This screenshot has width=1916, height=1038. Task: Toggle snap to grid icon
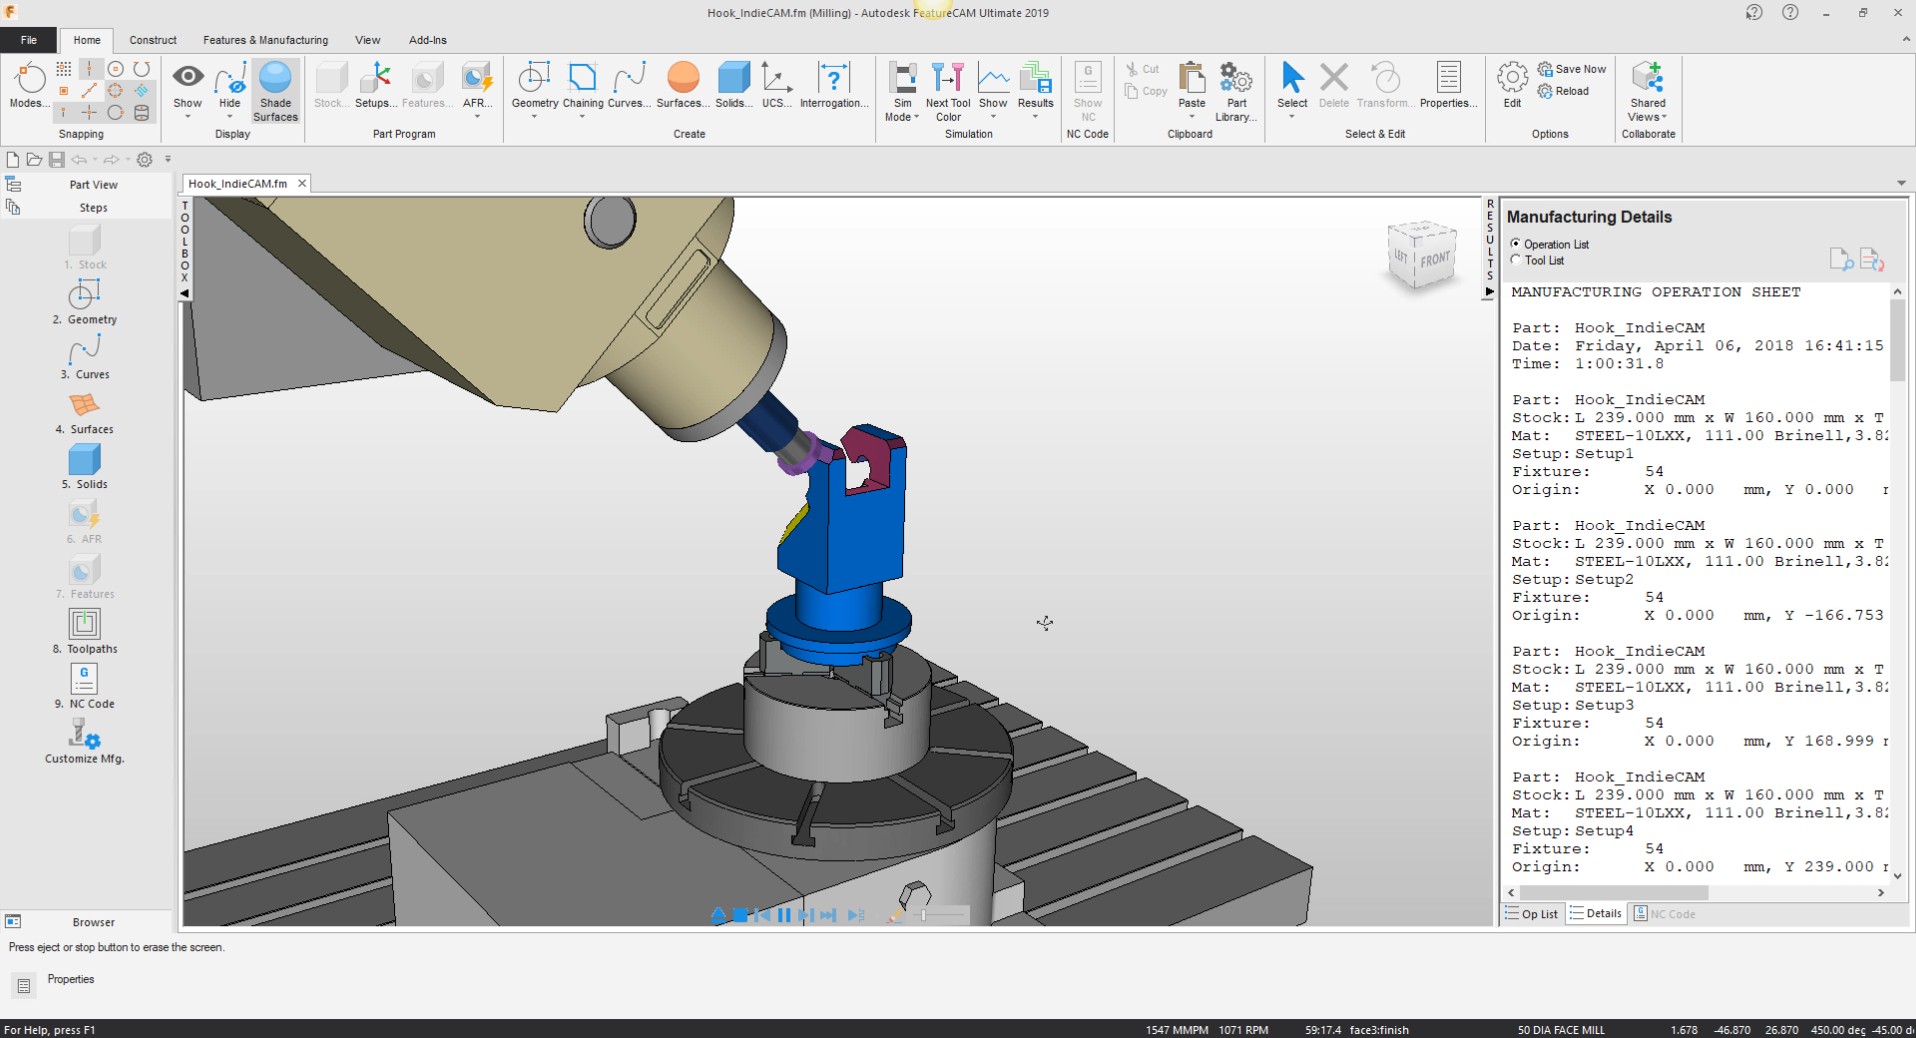pyautogui.click(x=63, y=69)
